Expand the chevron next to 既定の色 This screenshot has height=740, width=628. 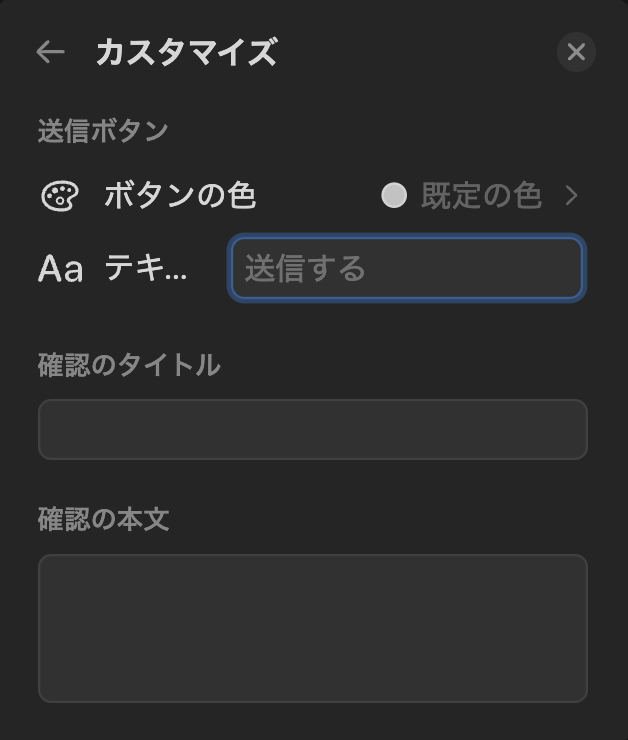tap(572, 196)
